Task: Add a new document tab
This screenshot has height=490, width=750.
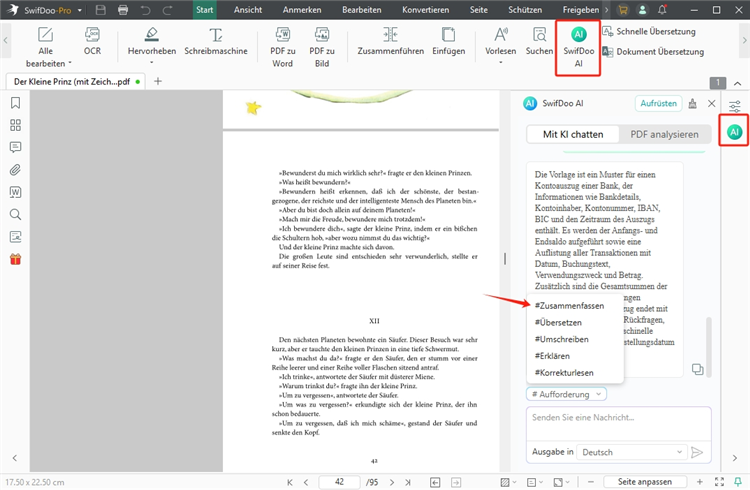Action: pos(158,81)
